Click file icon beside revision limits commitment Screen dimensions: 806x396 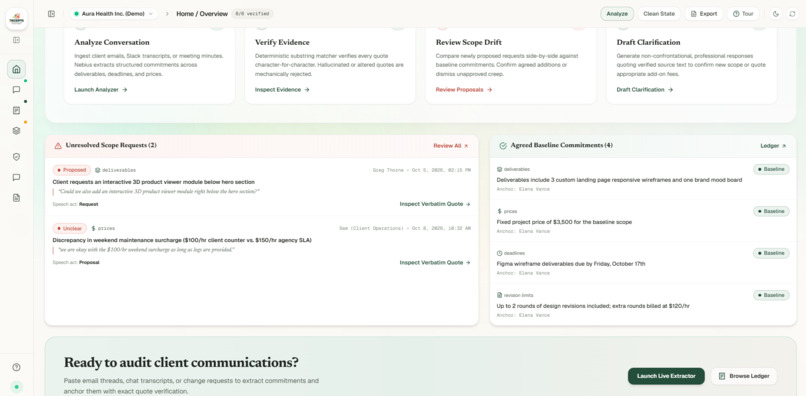pos(500,295)
